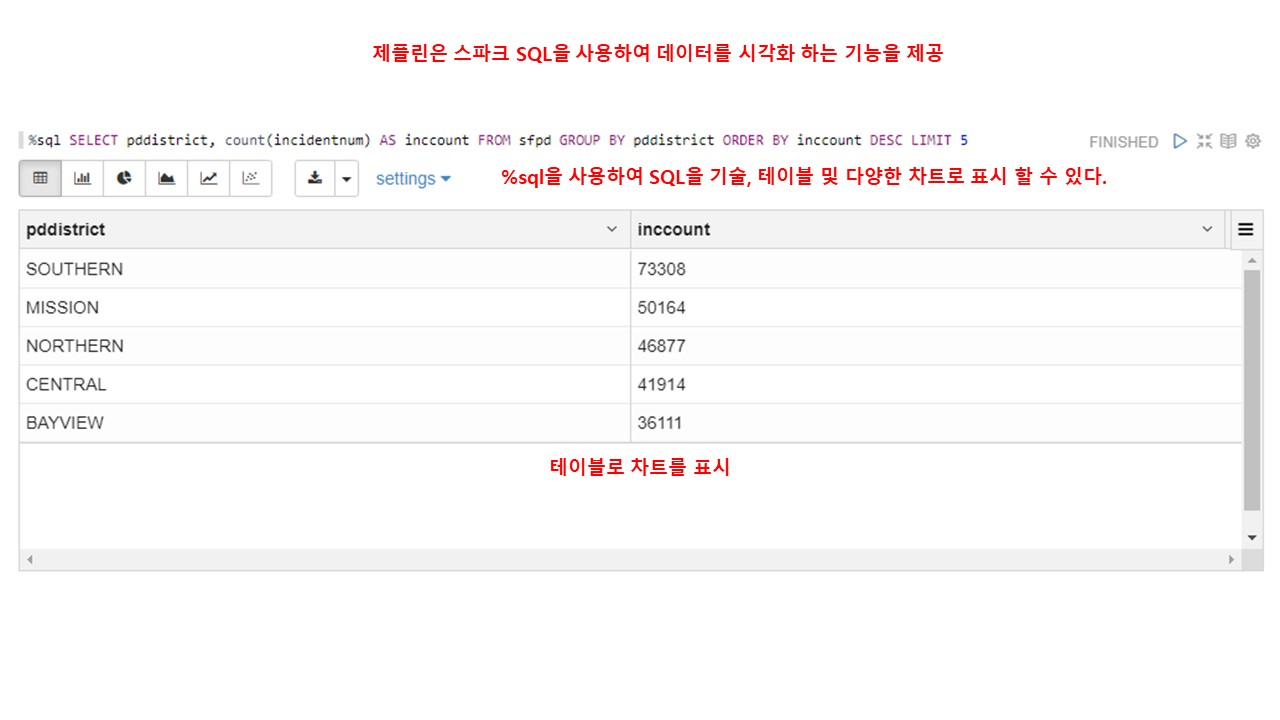Switch to table view icon

[40, 178]
